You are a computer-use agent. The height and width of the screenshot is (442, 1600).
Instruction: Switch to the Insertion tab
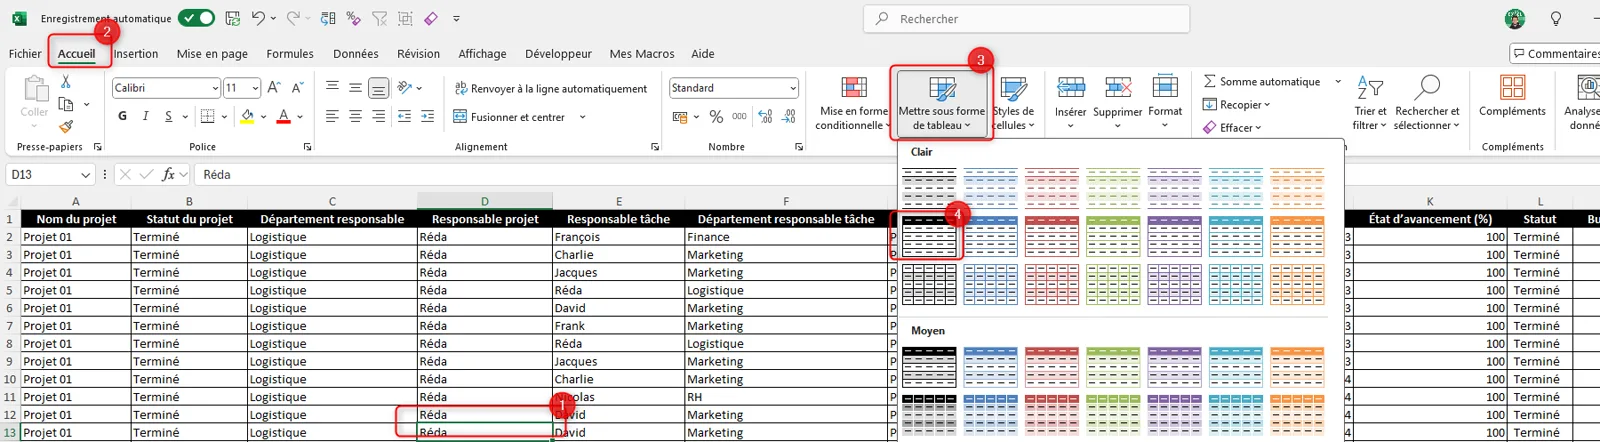(136, 54)
